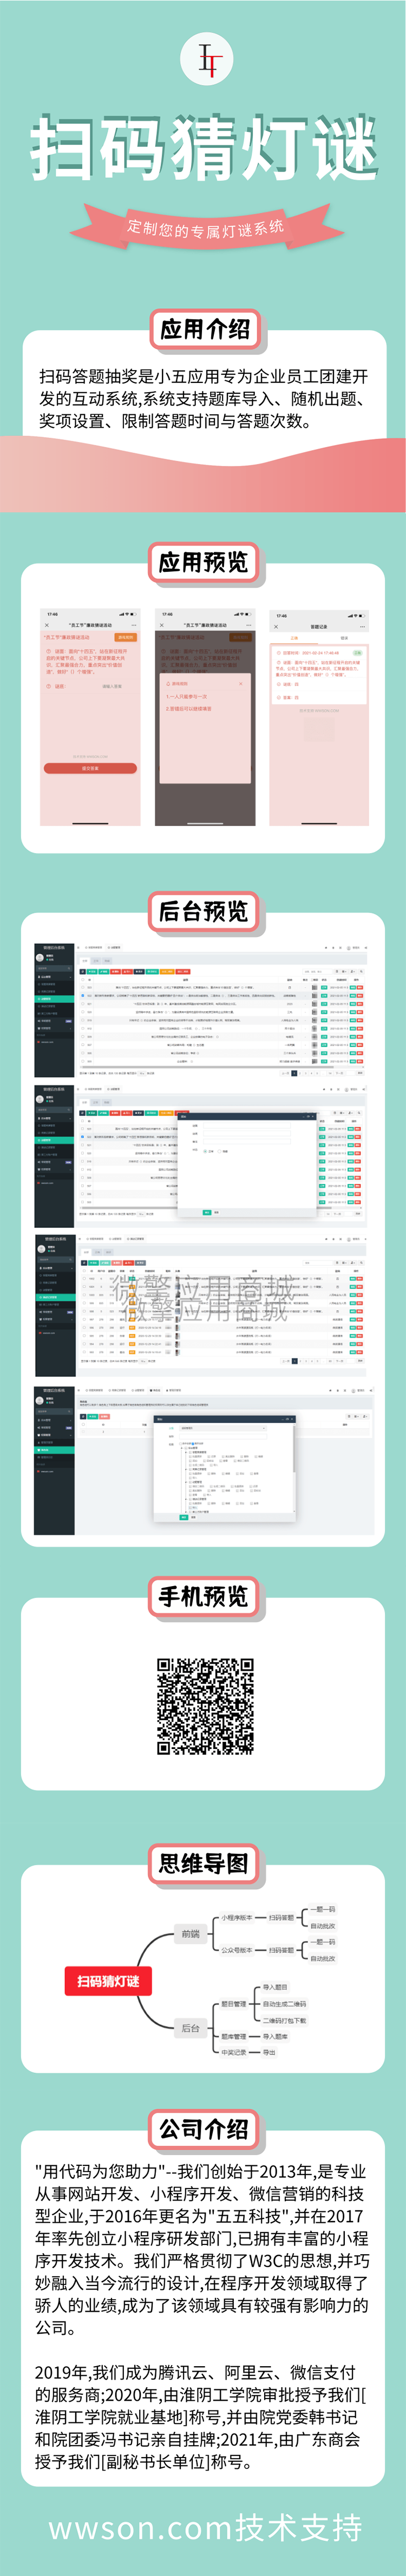406x2576 pixels.
Task: Click the red 提交答案 button in the first phone preview
Action: click(90, 768)
